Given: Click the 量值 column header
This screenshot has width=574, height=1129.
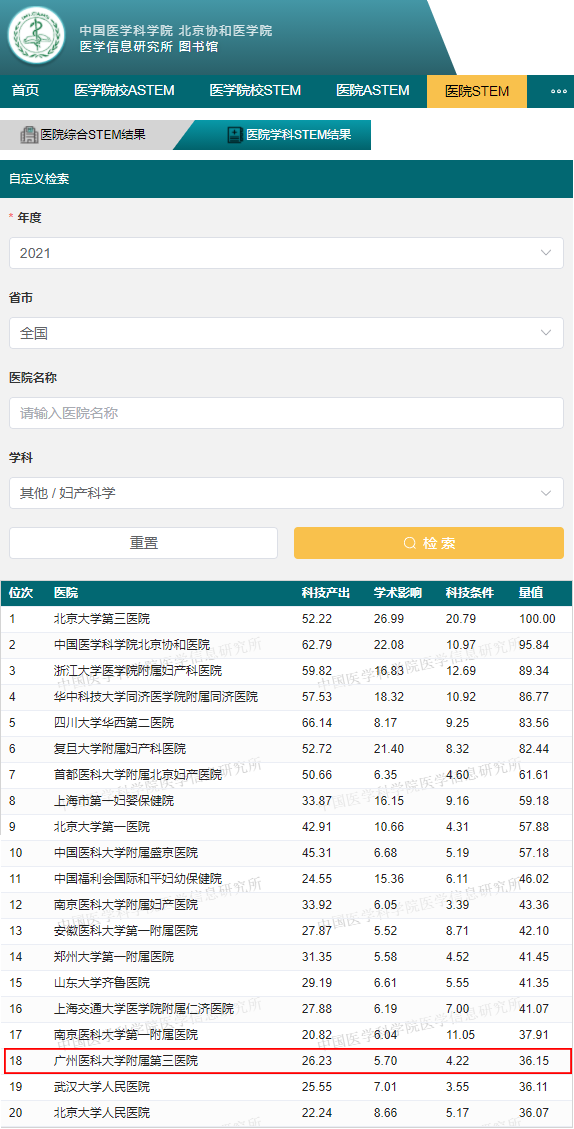Looking at the screenshot, I should coord(531,593).
